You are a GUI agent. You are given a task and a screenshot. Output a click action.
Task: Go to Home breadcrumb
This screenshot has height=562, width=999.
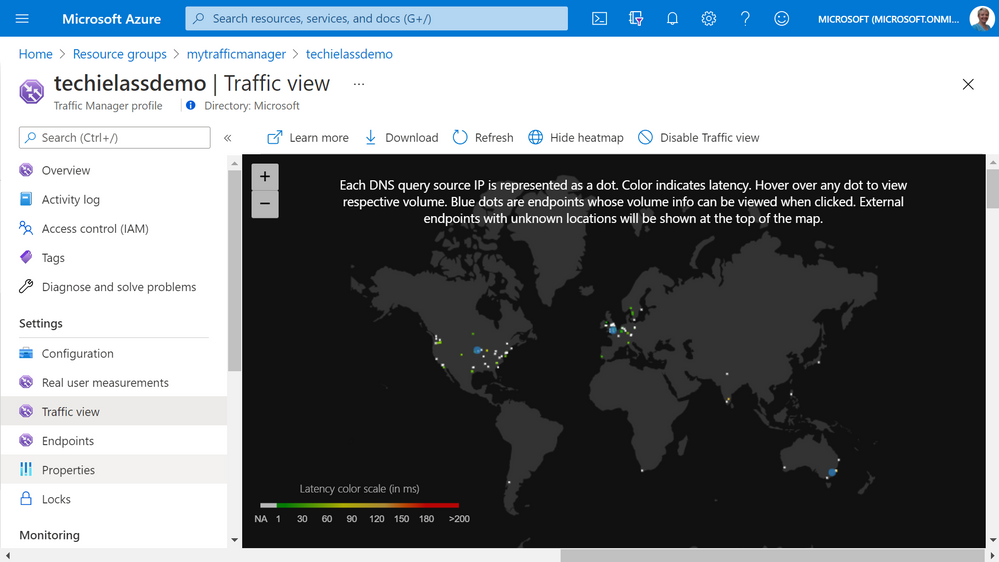(36, 54)
